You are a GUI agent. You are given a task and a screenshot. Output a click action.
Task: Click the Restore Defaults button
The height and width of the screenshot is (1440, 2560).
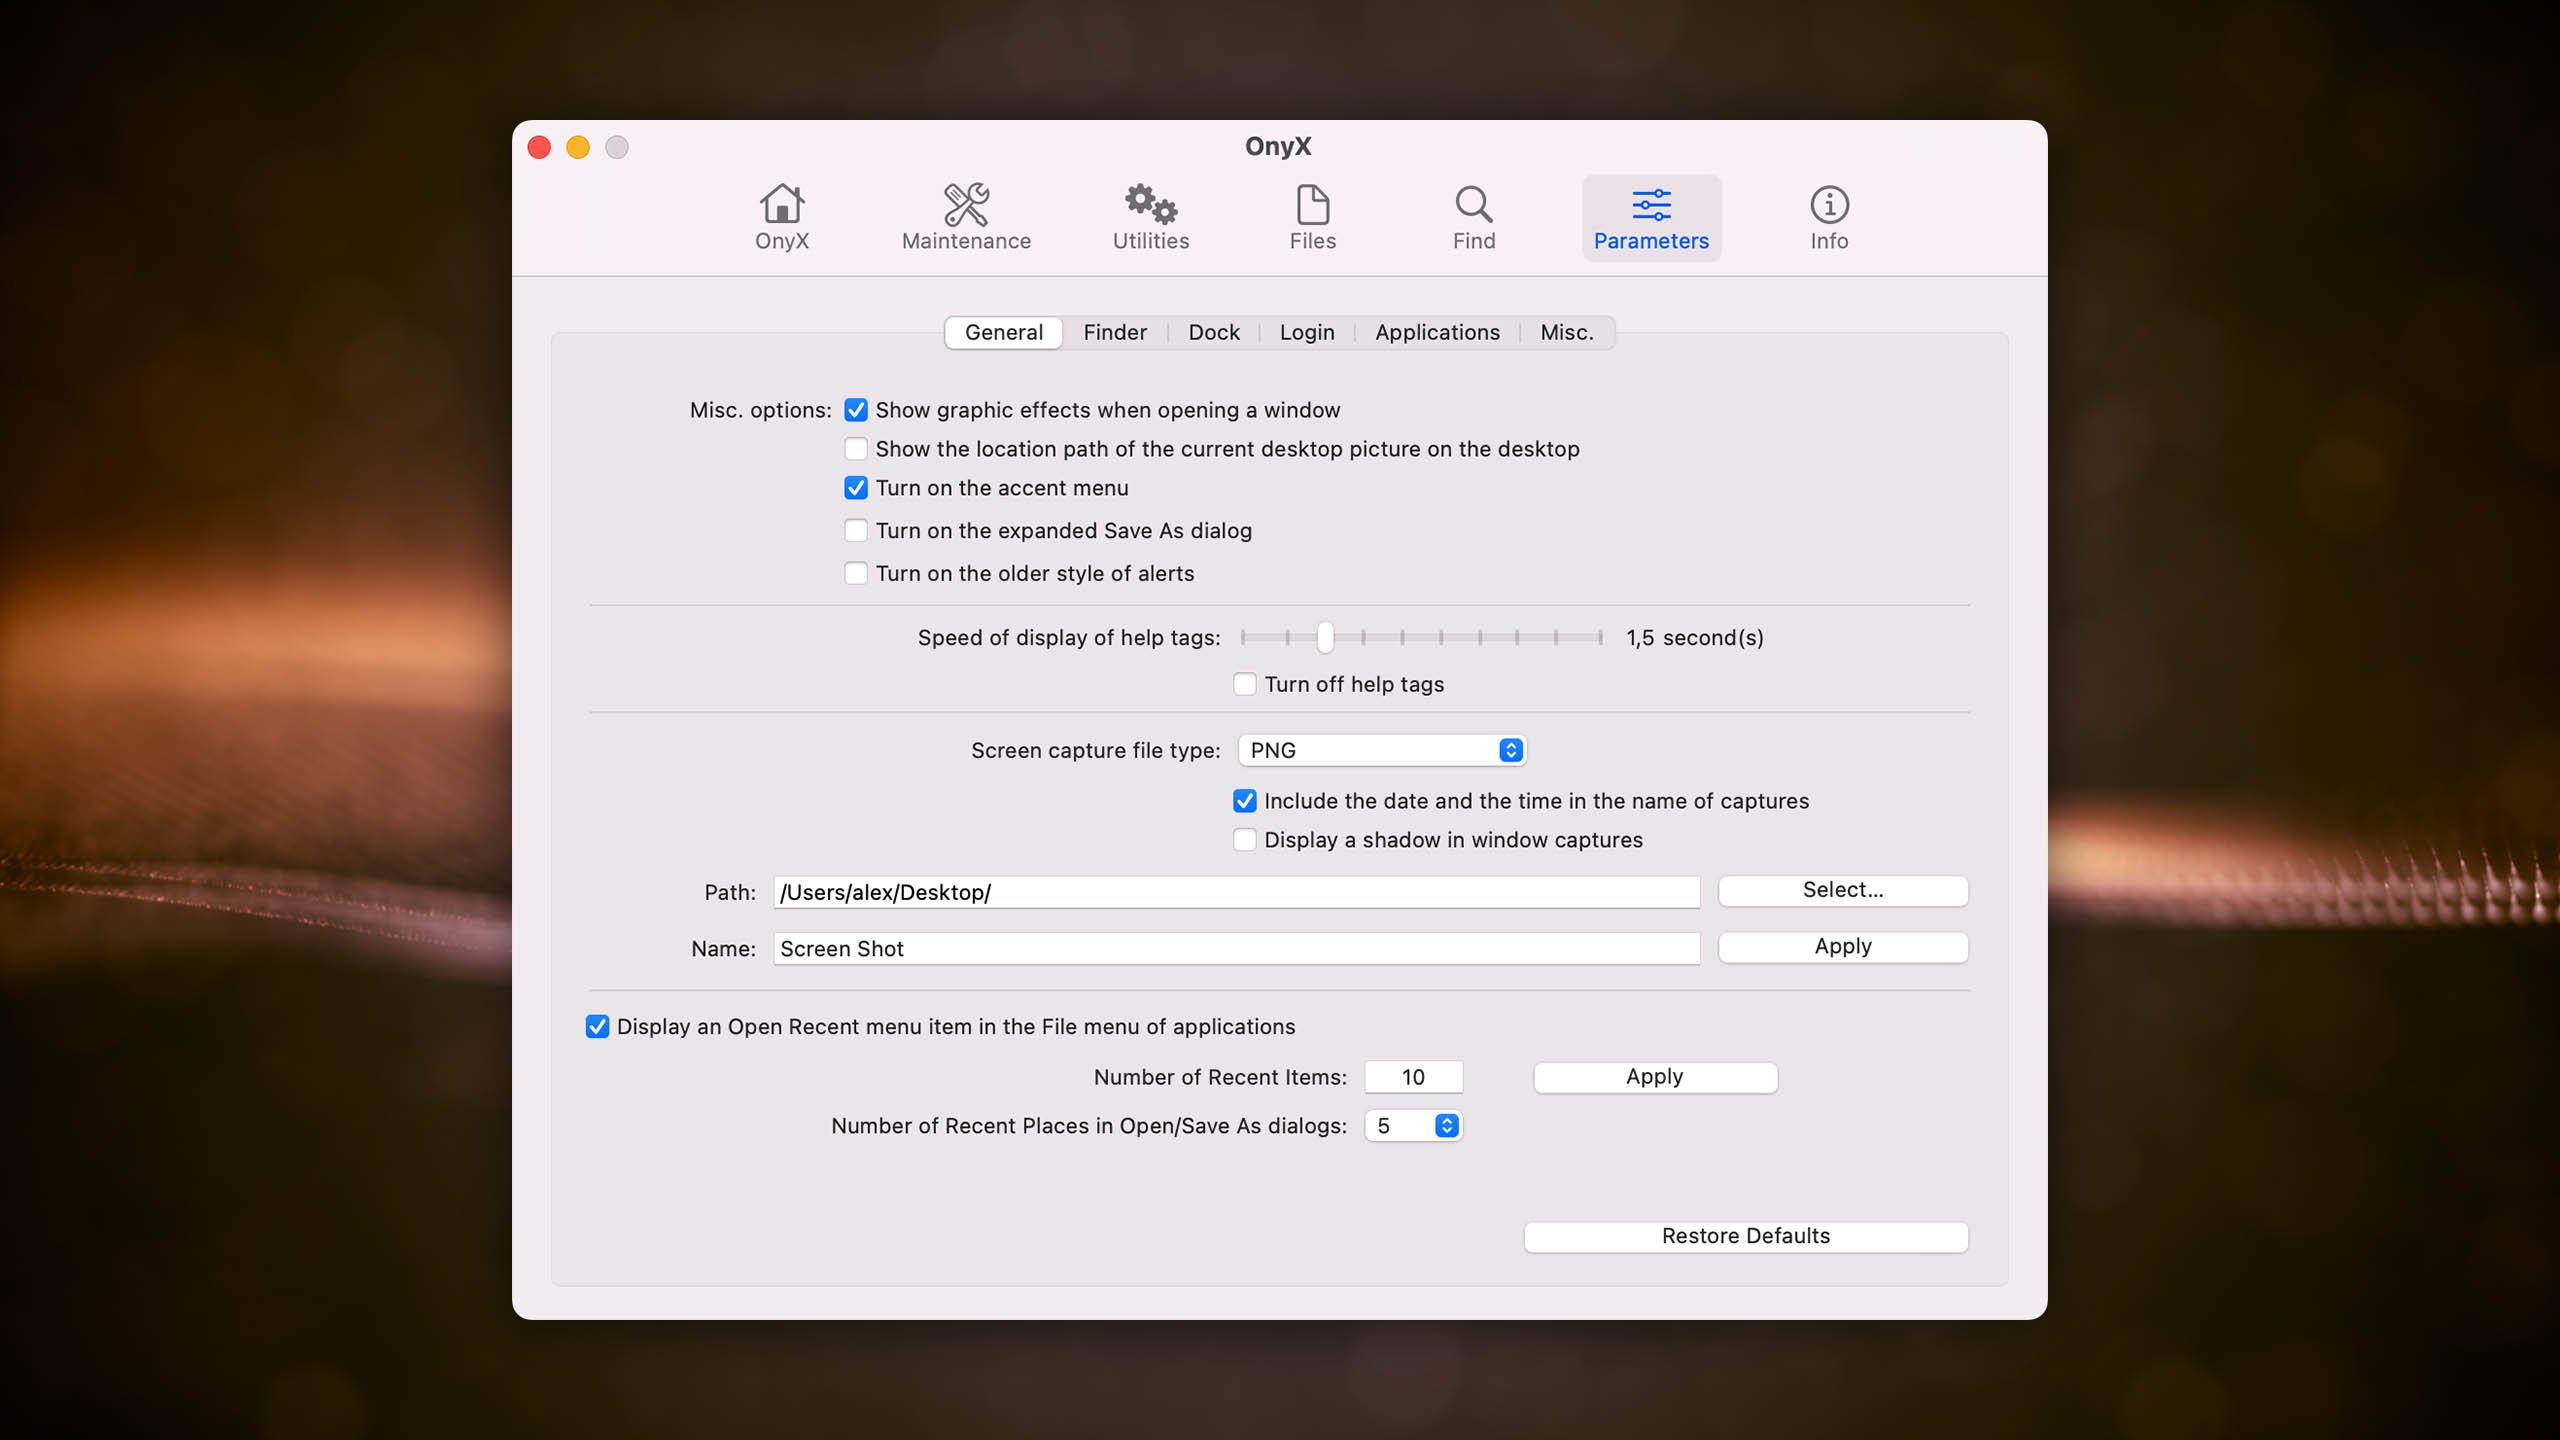(1746, 1236)
